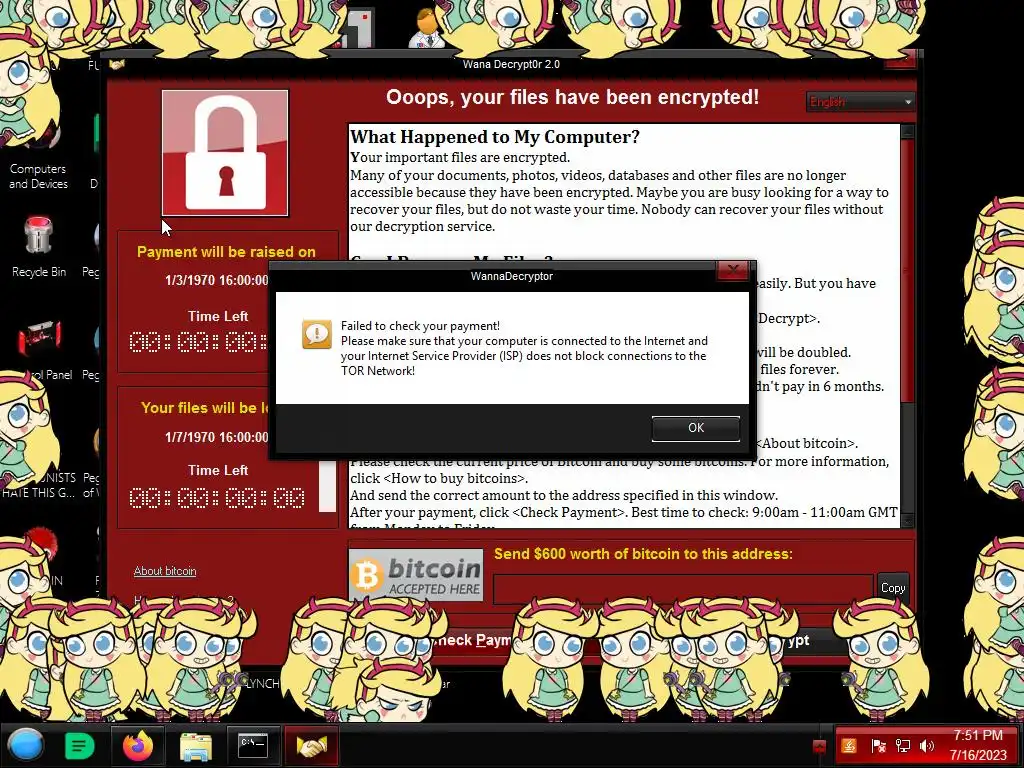
Task: Click the Check Payment button
Action: tap(475, 640)
